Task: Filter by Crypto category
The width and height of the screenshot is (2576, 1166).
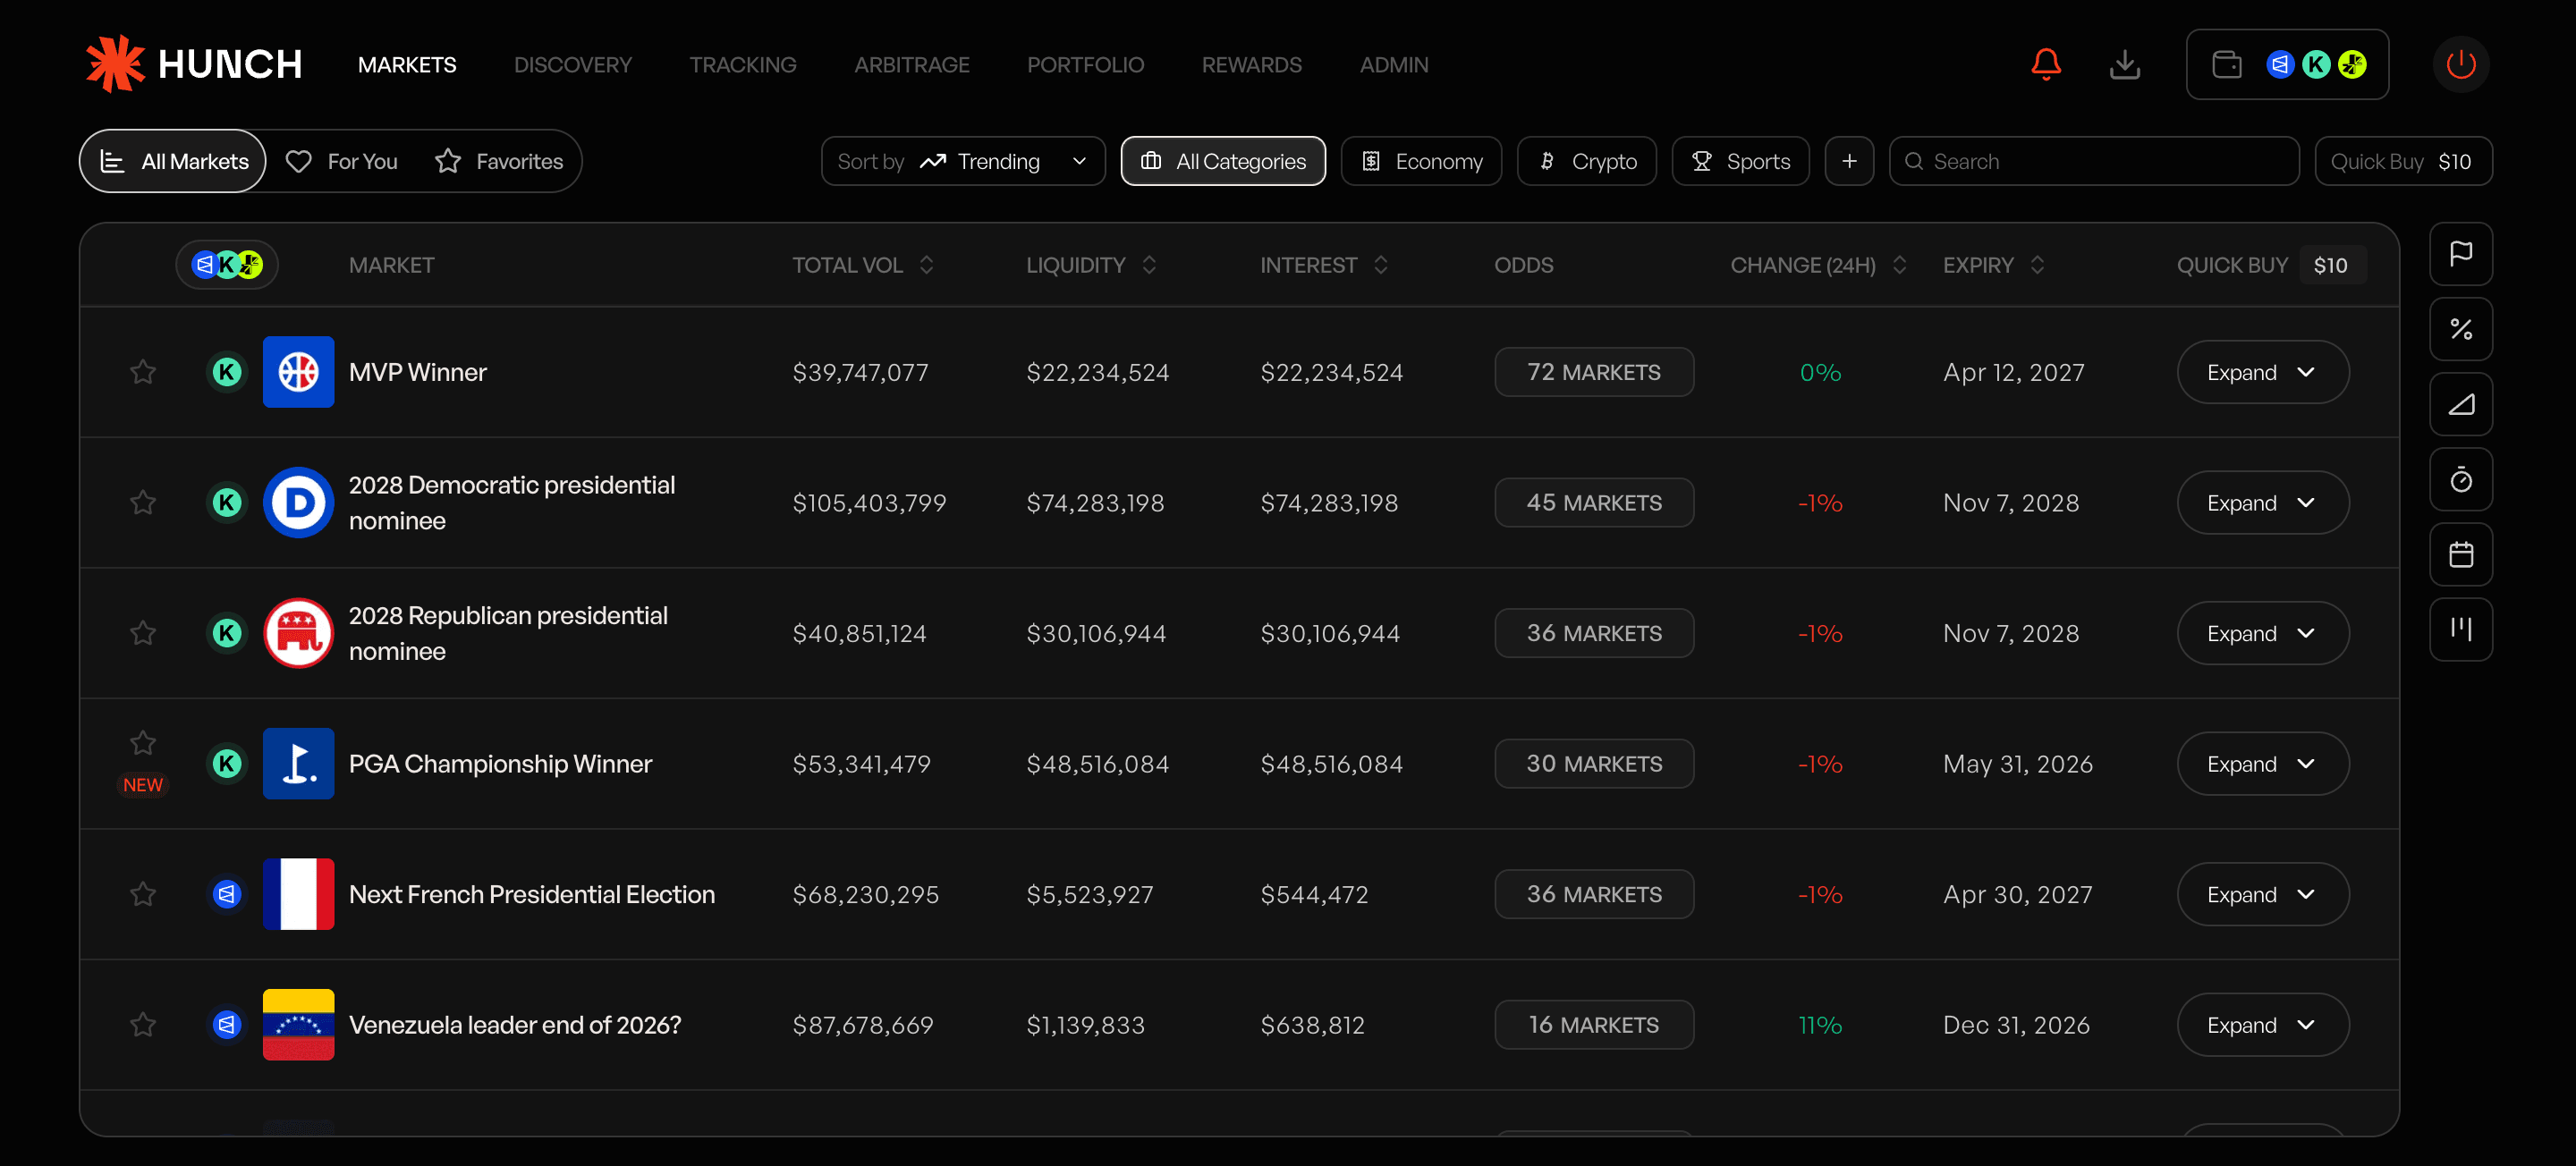Action: [1586, 161]
